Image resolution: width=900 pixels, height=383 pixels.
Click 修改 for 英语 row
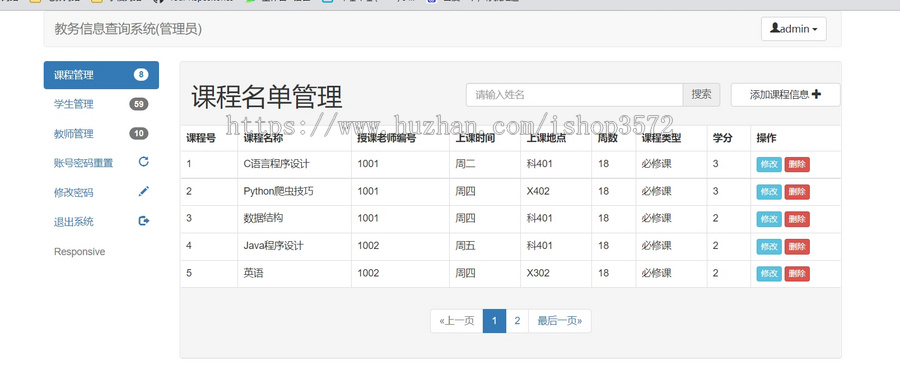click(x=769, y=274)
